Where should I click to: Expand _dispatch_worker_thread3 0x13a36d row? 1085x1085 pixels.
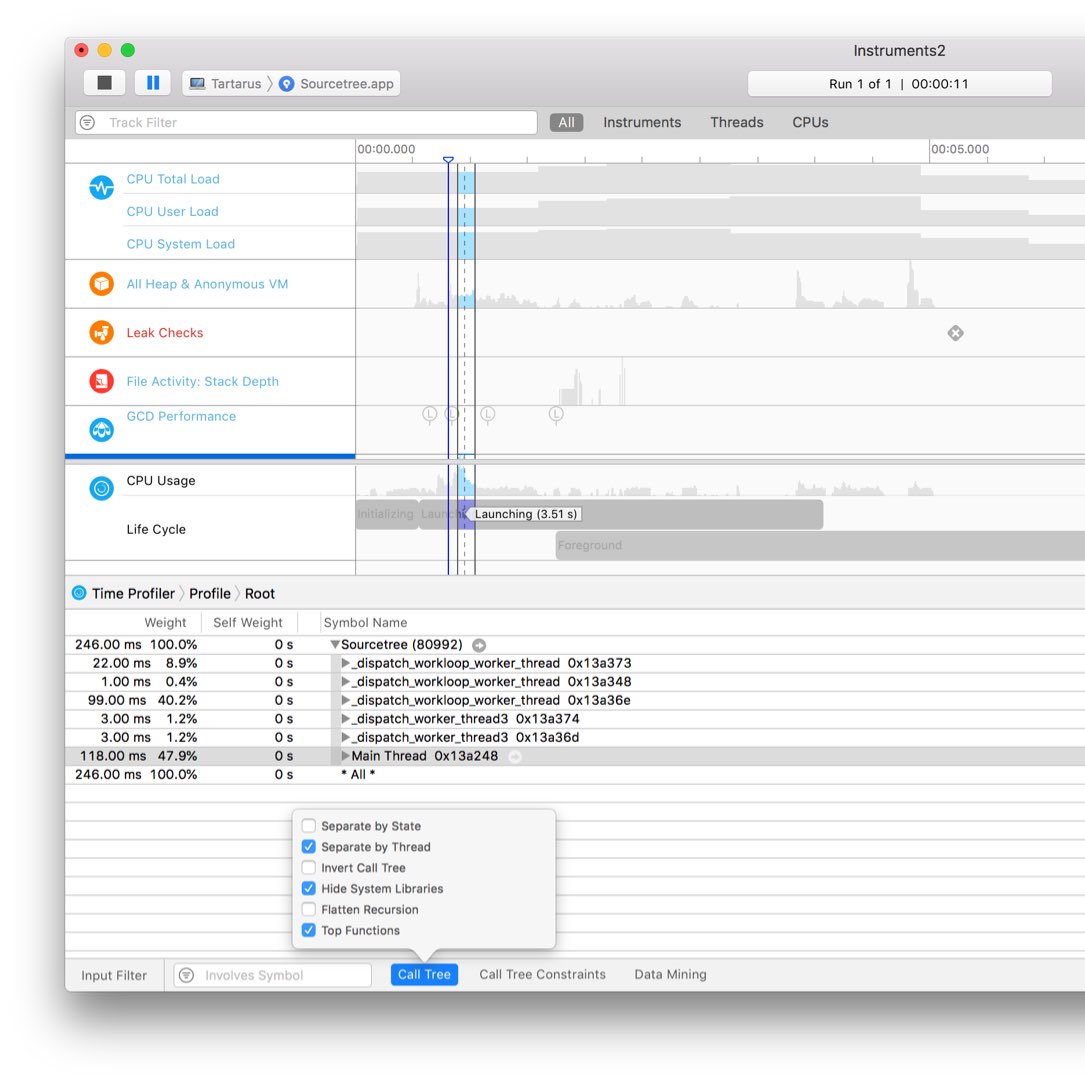click(345, 738)
